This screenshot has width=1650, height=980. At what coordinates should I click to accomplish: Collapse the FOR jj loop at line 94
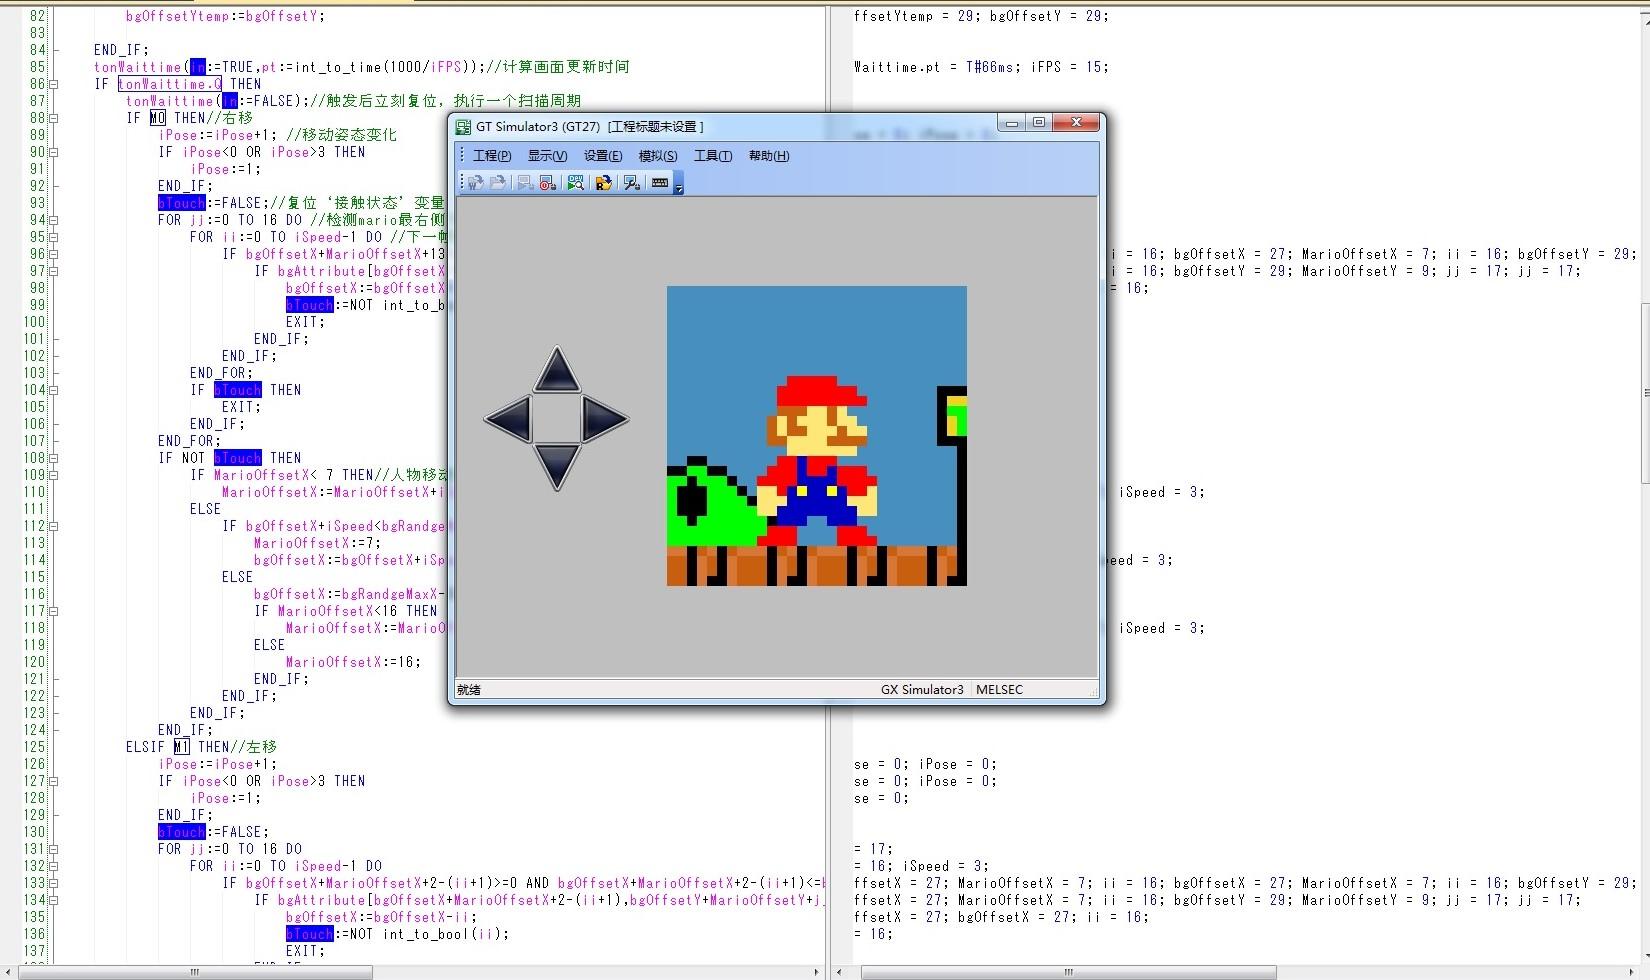click(53, 220)
